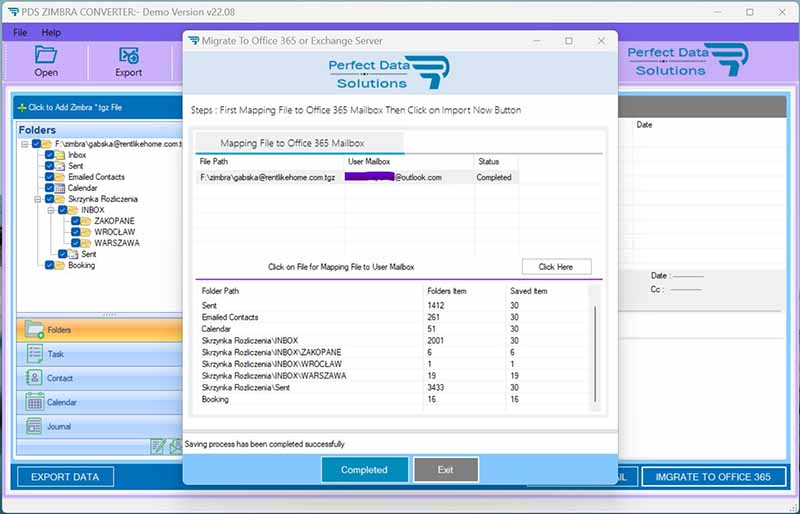800x514 pixels.
Task: Select the Contact panel icon
Action: [x=34, y=378]
